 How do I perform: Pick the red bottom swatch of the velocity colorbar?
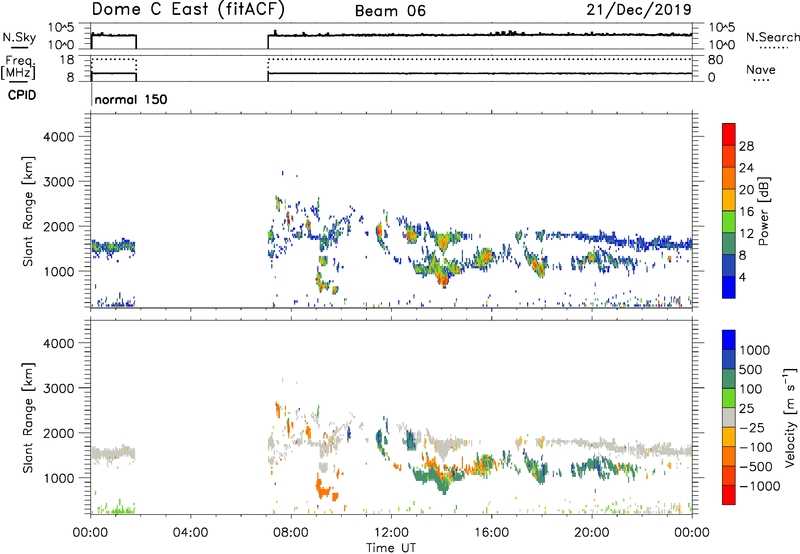729,495
